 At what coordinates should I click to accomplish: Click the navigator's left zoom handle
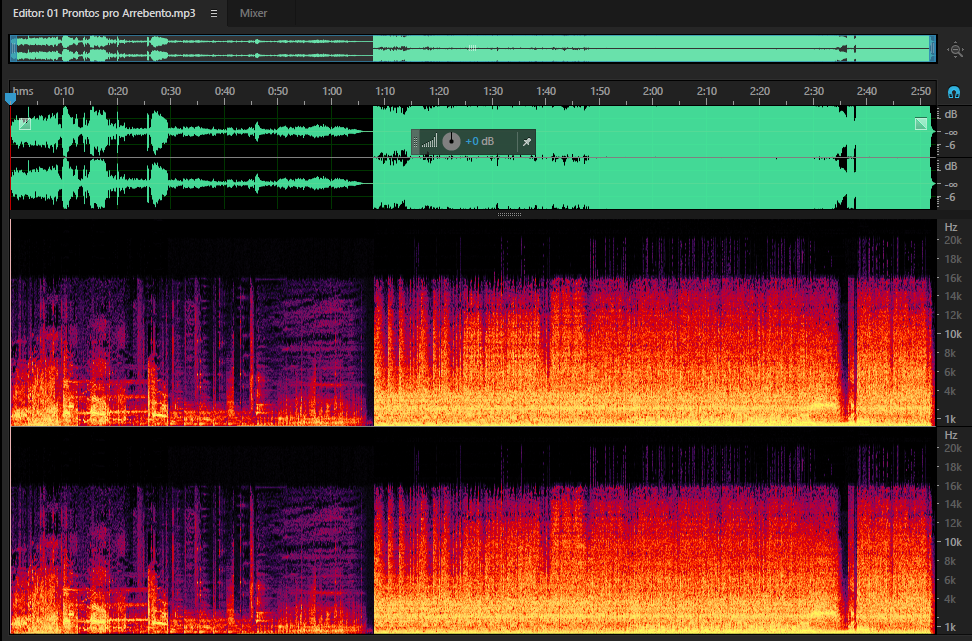pos(13,49)
